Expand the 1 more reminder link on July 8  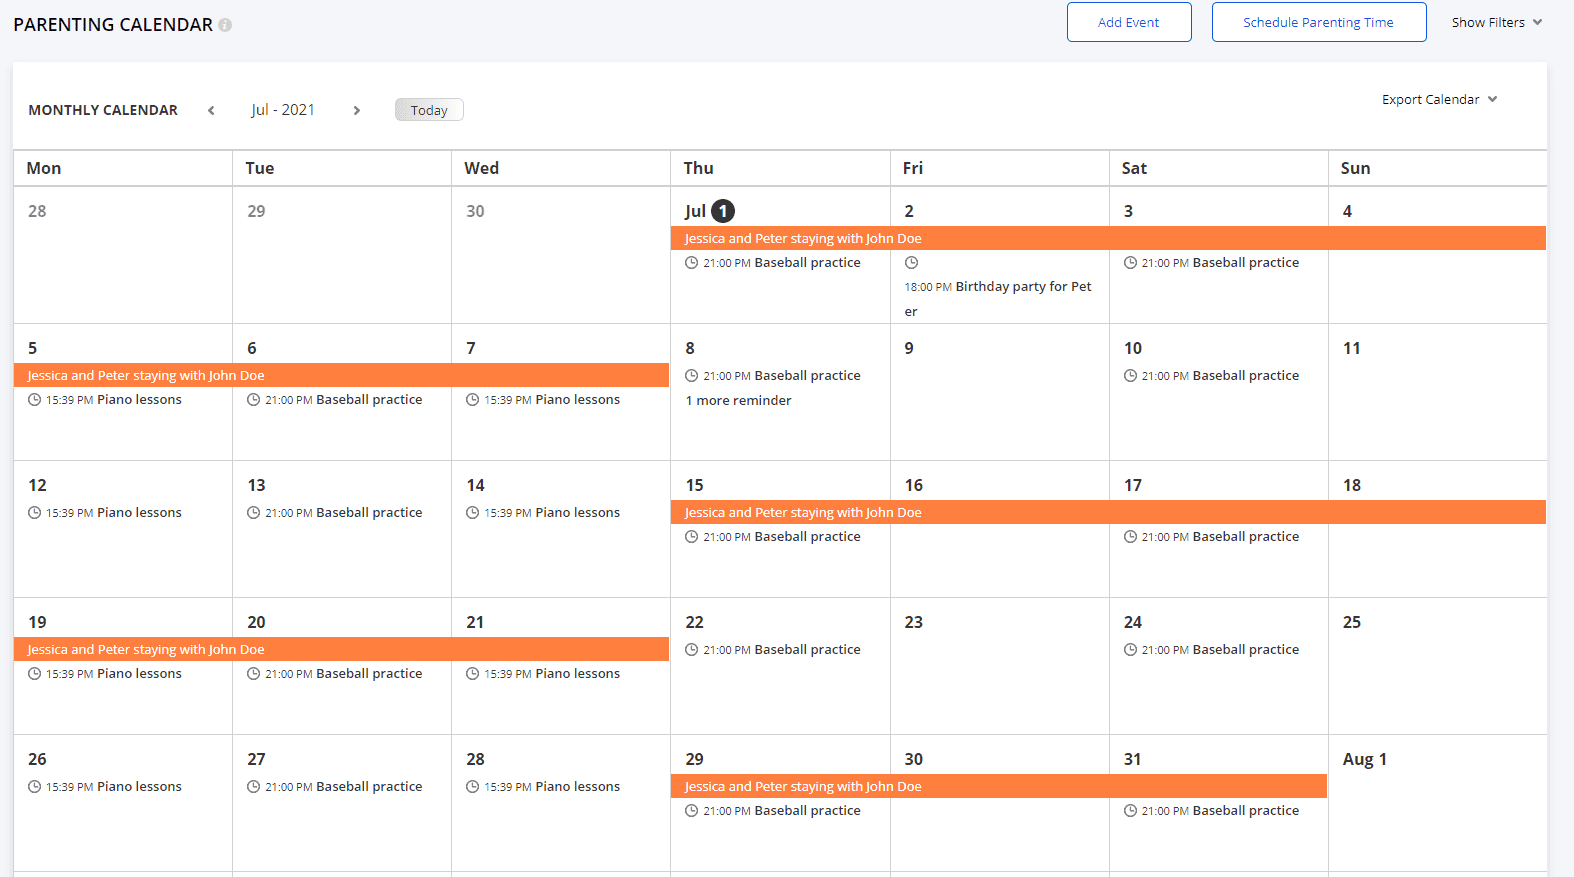pyautogui.click(x=738, y=401)
